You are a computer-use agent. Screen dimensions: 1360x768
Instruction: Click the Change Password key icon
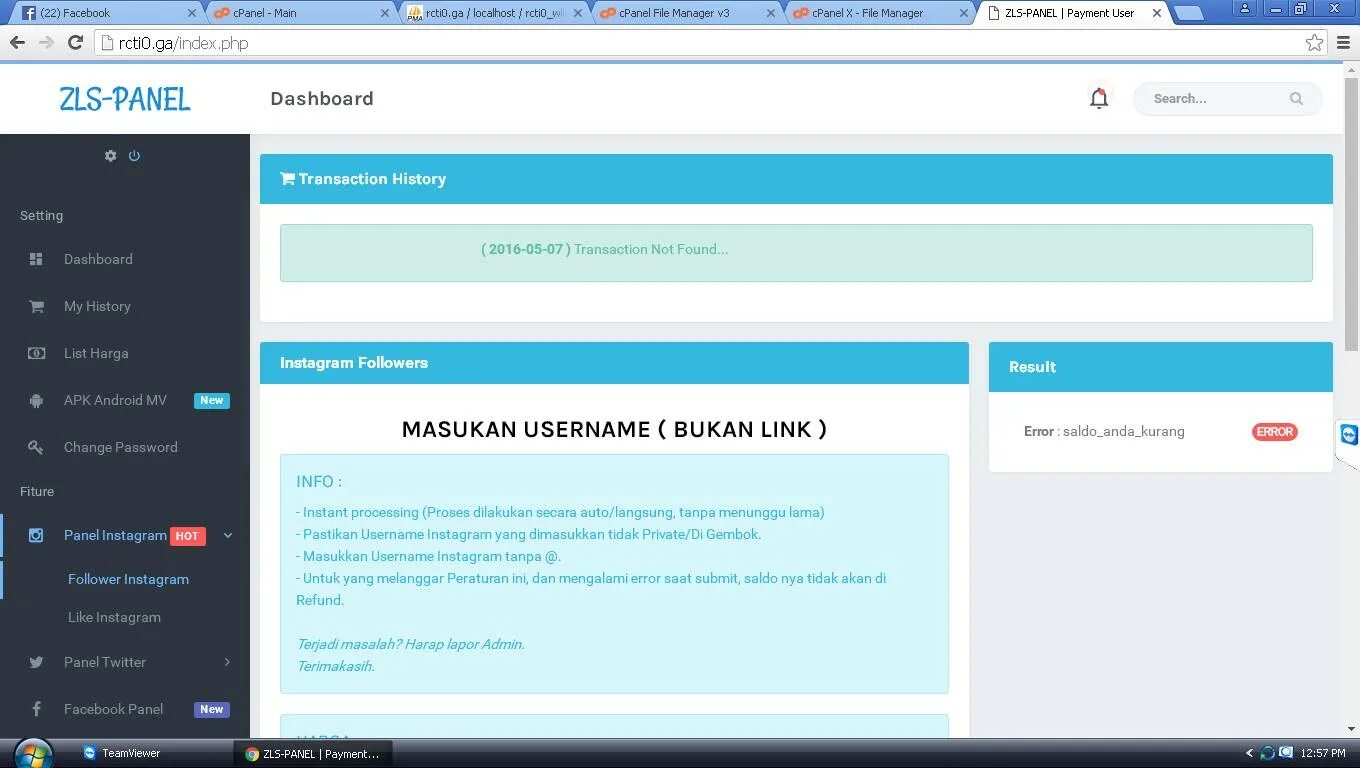36,447
